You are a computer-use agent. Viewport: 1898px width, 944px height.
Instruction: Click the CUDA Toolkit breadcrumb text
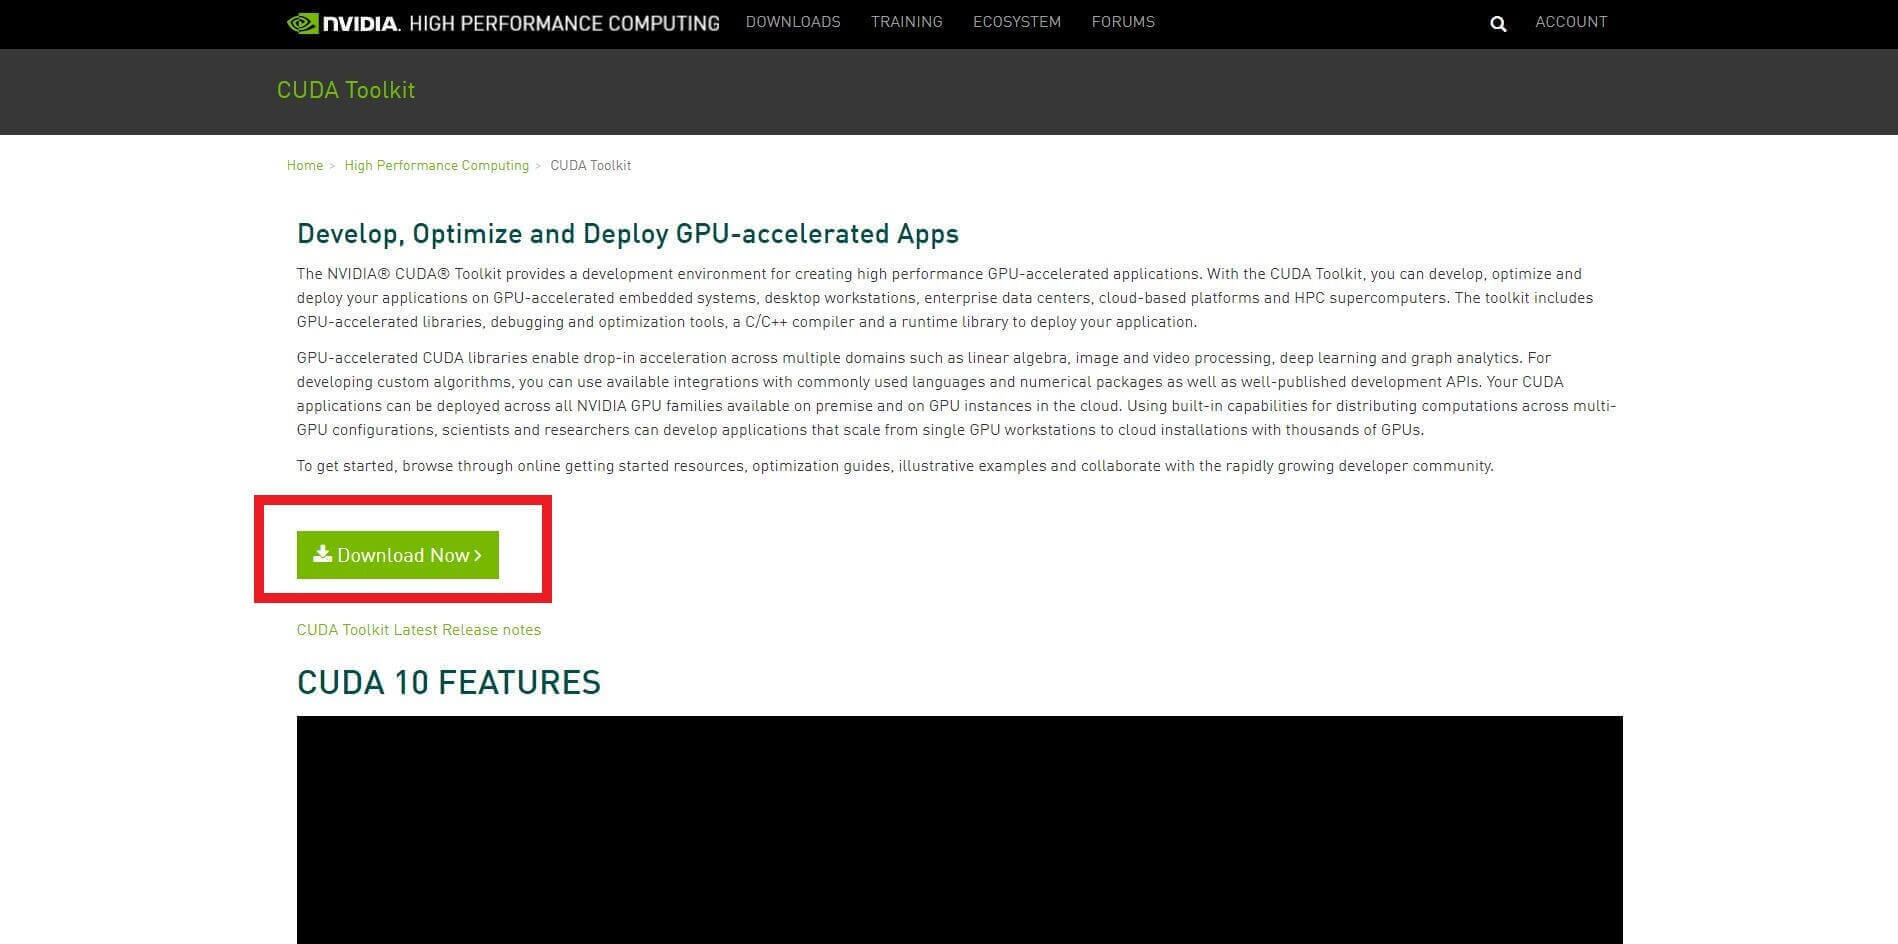pyautogui.click(x=591, y=166)
